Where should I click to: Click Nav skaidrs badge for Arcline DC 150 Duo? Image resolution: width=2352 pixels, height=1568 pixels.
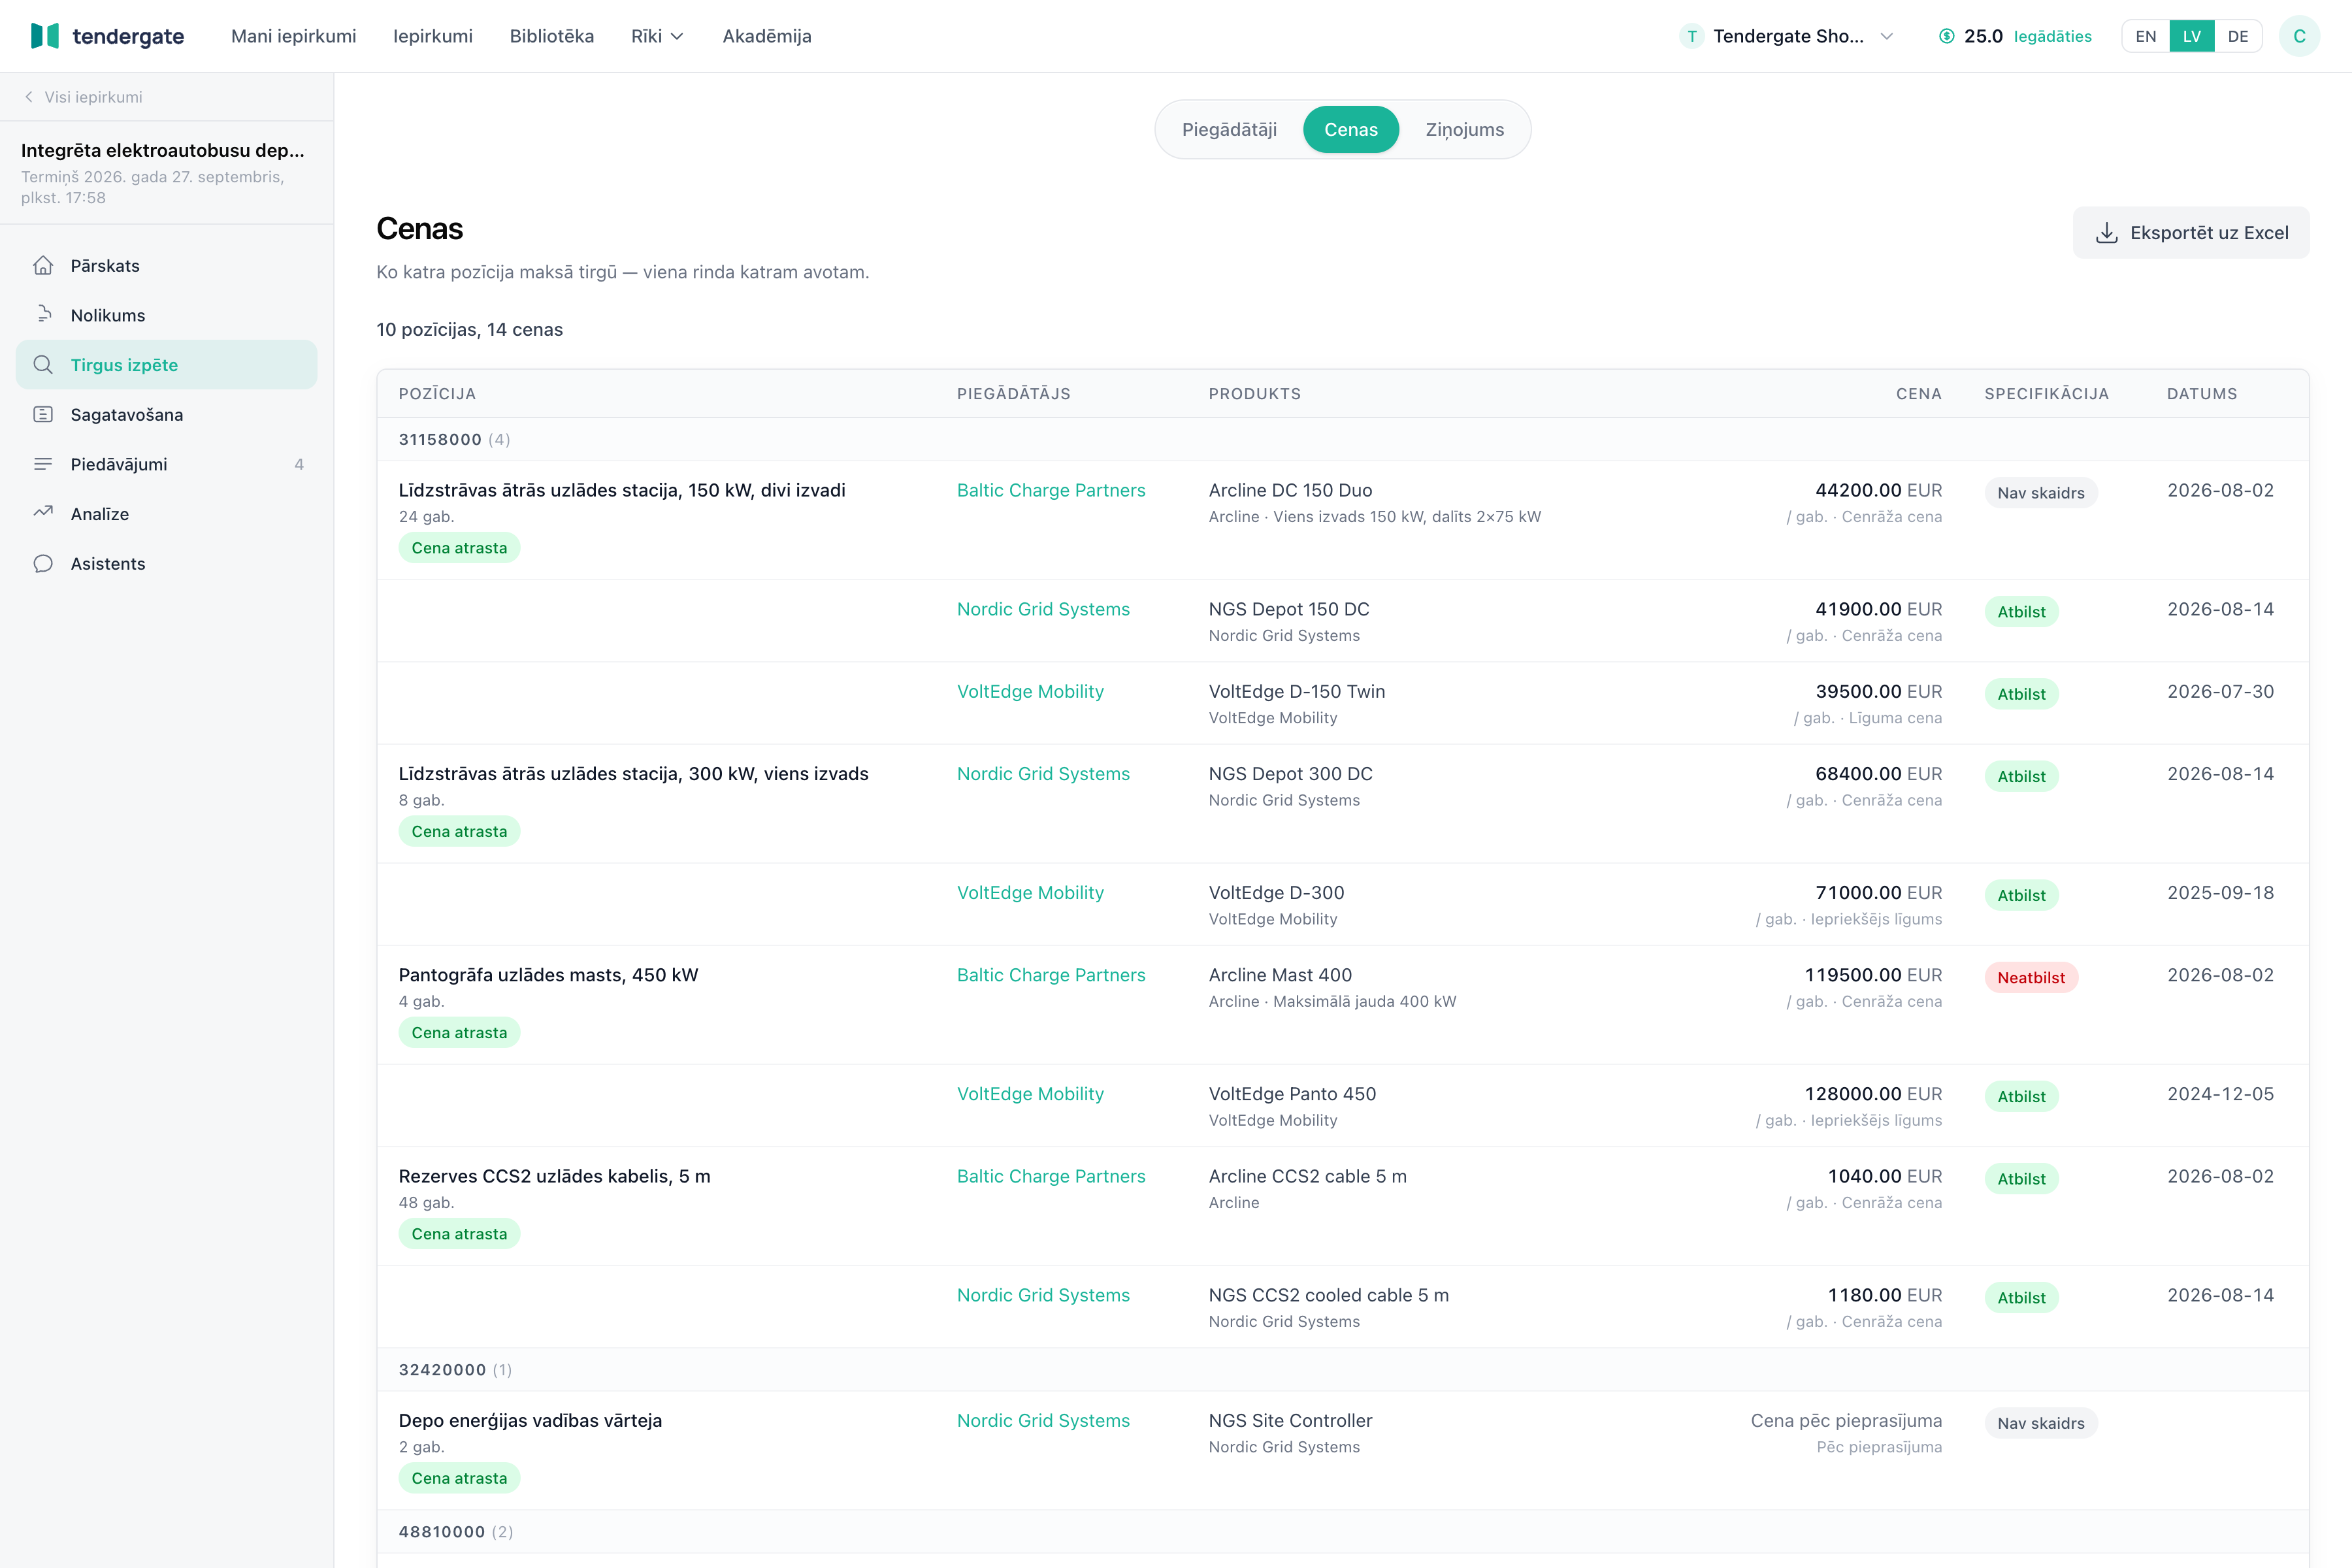2041,493
